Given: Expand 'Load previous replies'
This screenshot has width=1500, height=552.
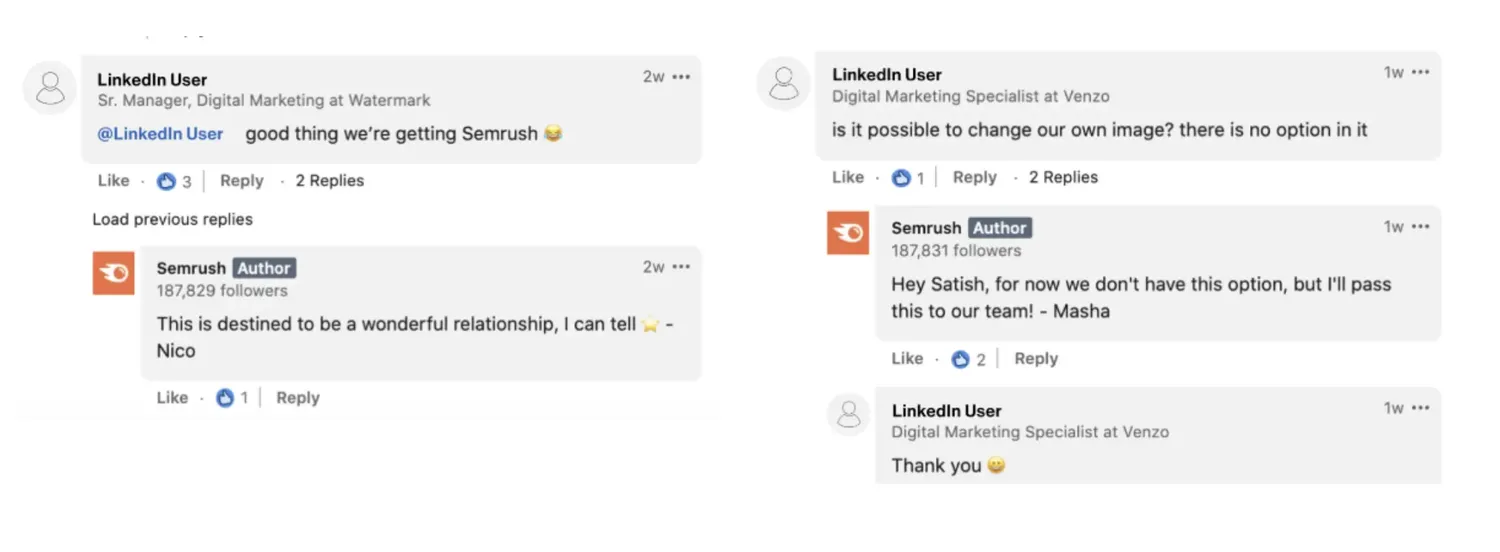Looking at the screenshot, I should coord(172,219).
